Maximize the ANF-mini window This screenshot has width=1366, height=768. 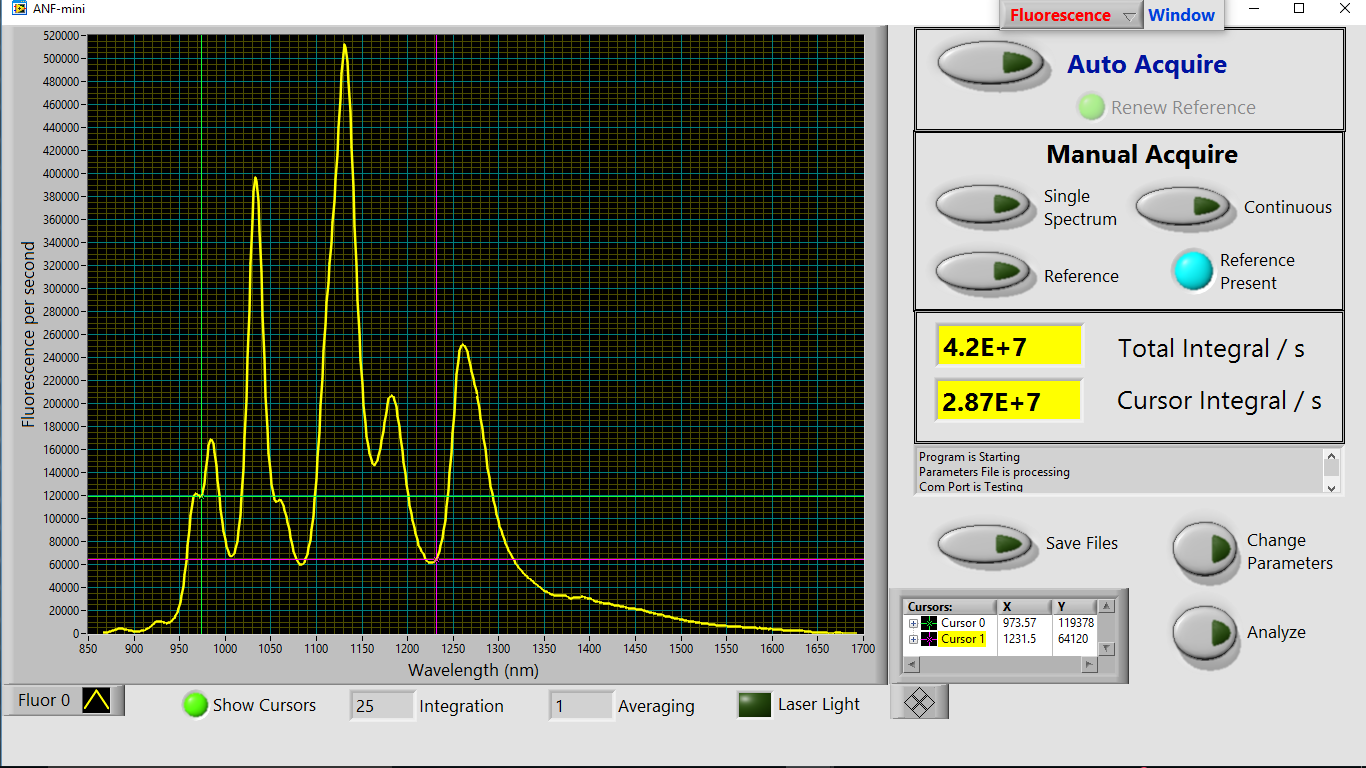[x=1299, y=8]
